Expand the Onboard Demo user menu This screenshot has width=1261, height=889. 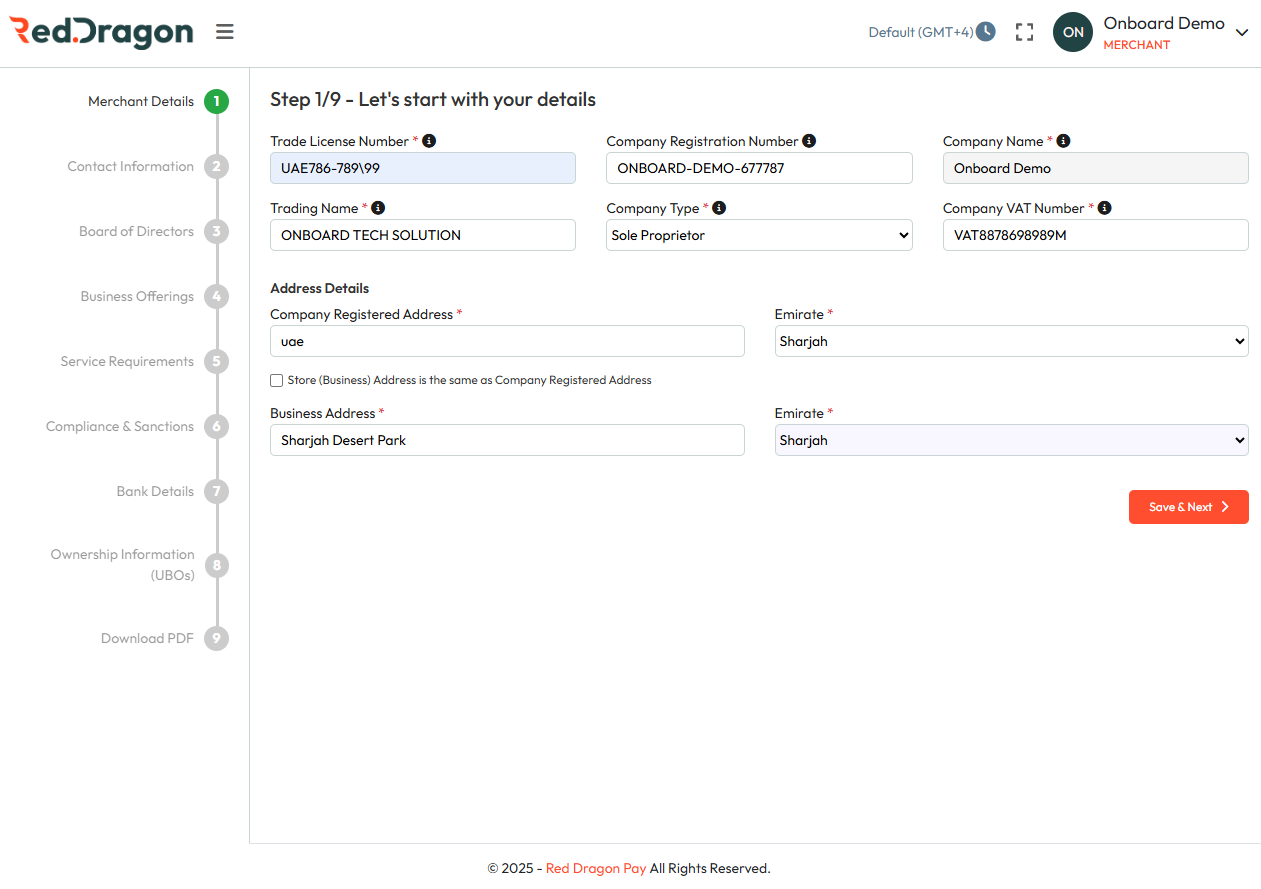click(1241, 32)
